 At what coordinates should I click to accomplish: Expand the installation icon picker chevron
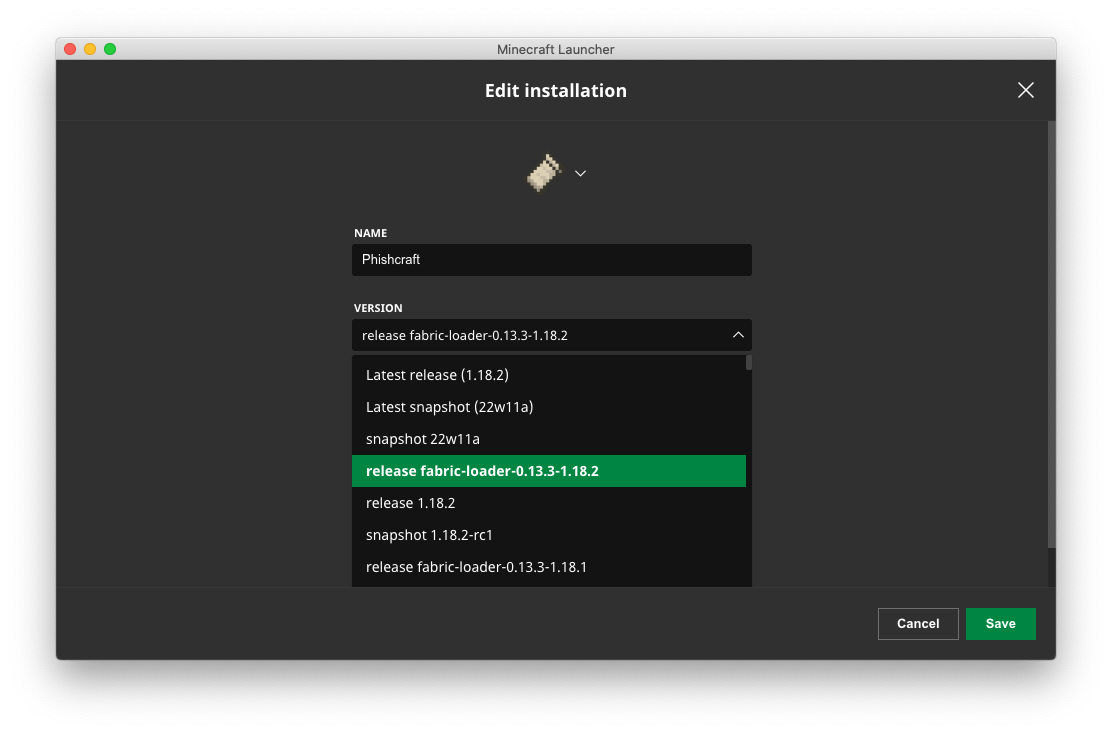(580, 173)
